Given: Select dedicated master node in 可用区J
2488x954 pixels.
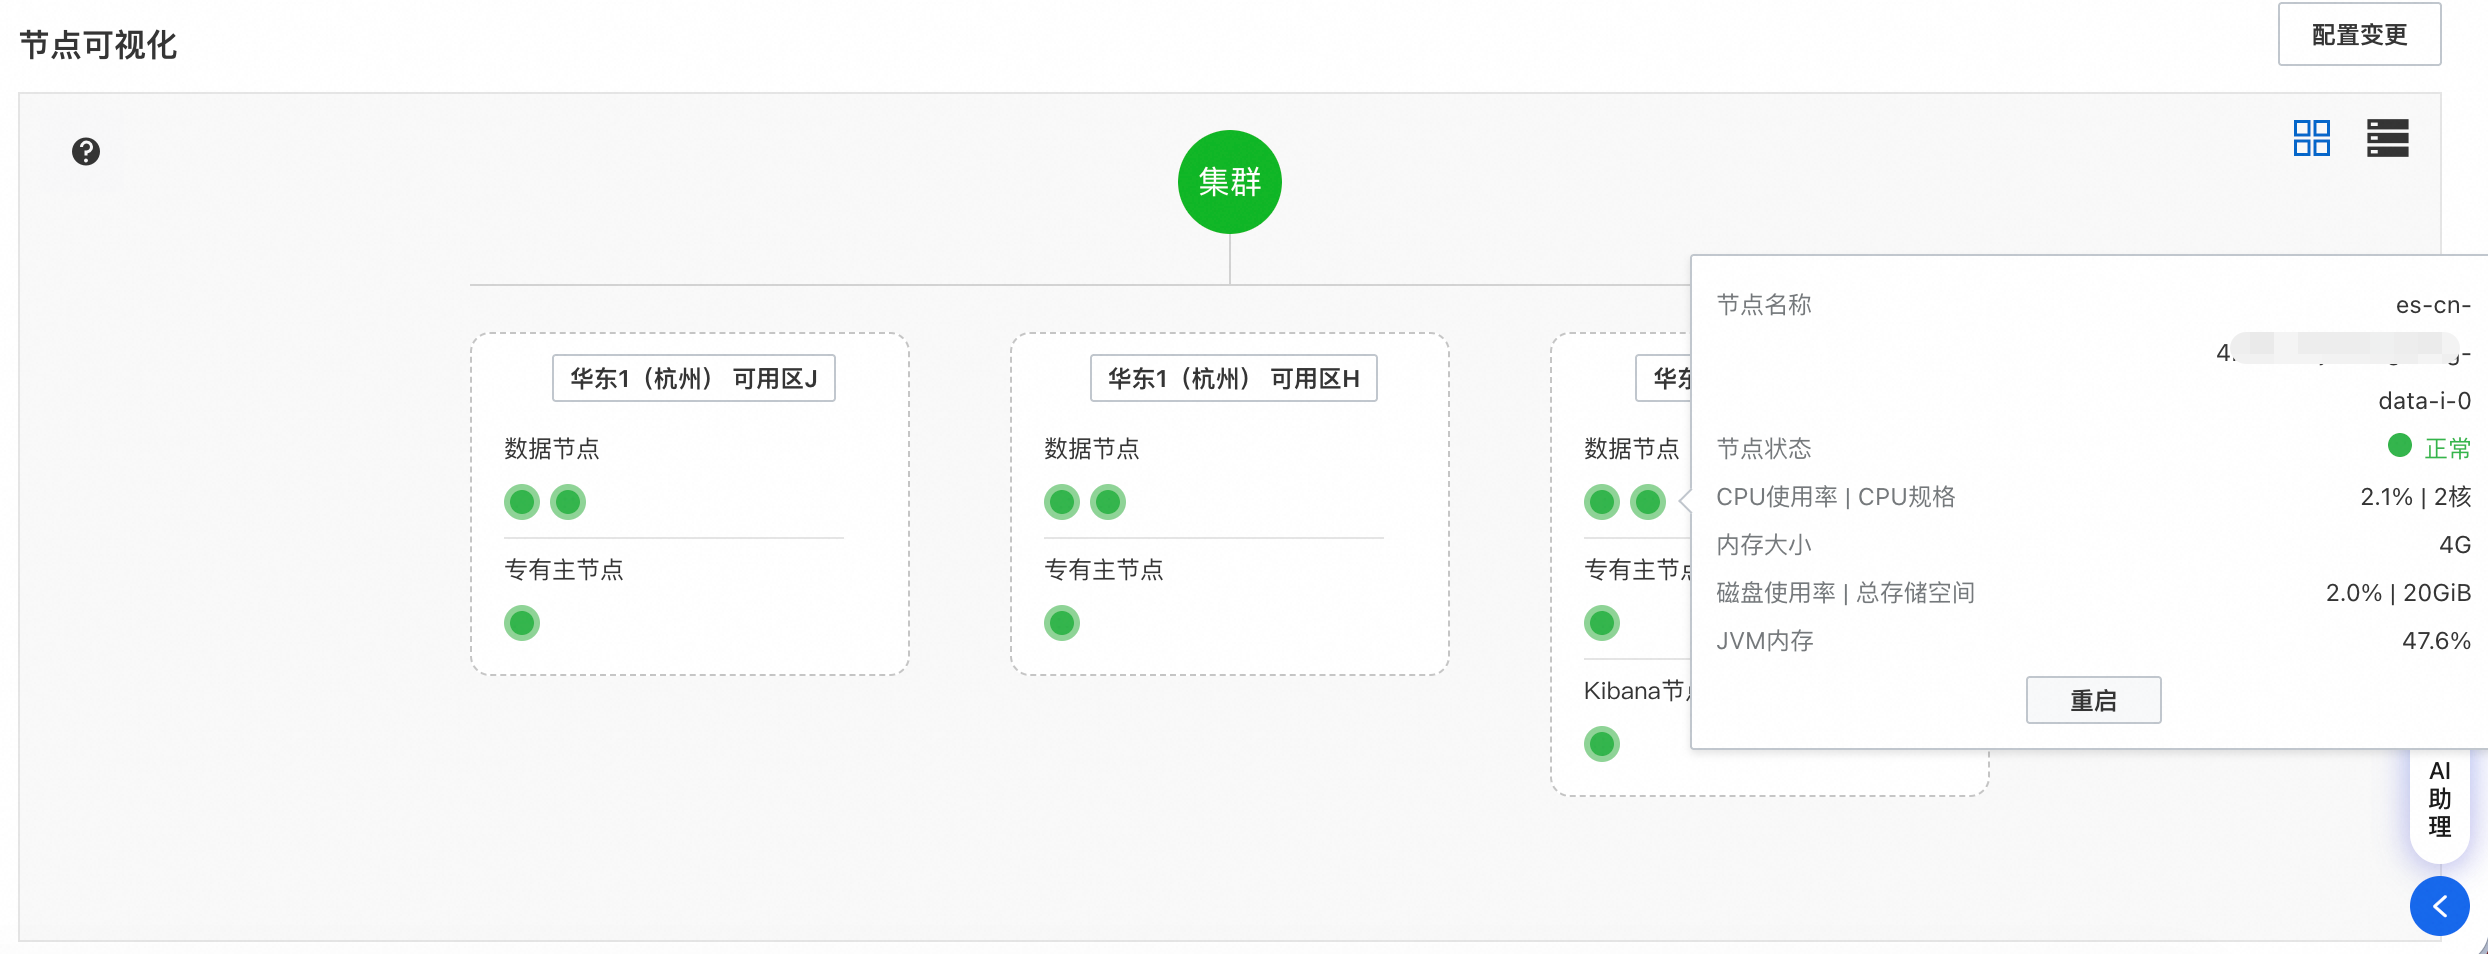Looking at the screenshot, I should [522, 623].
